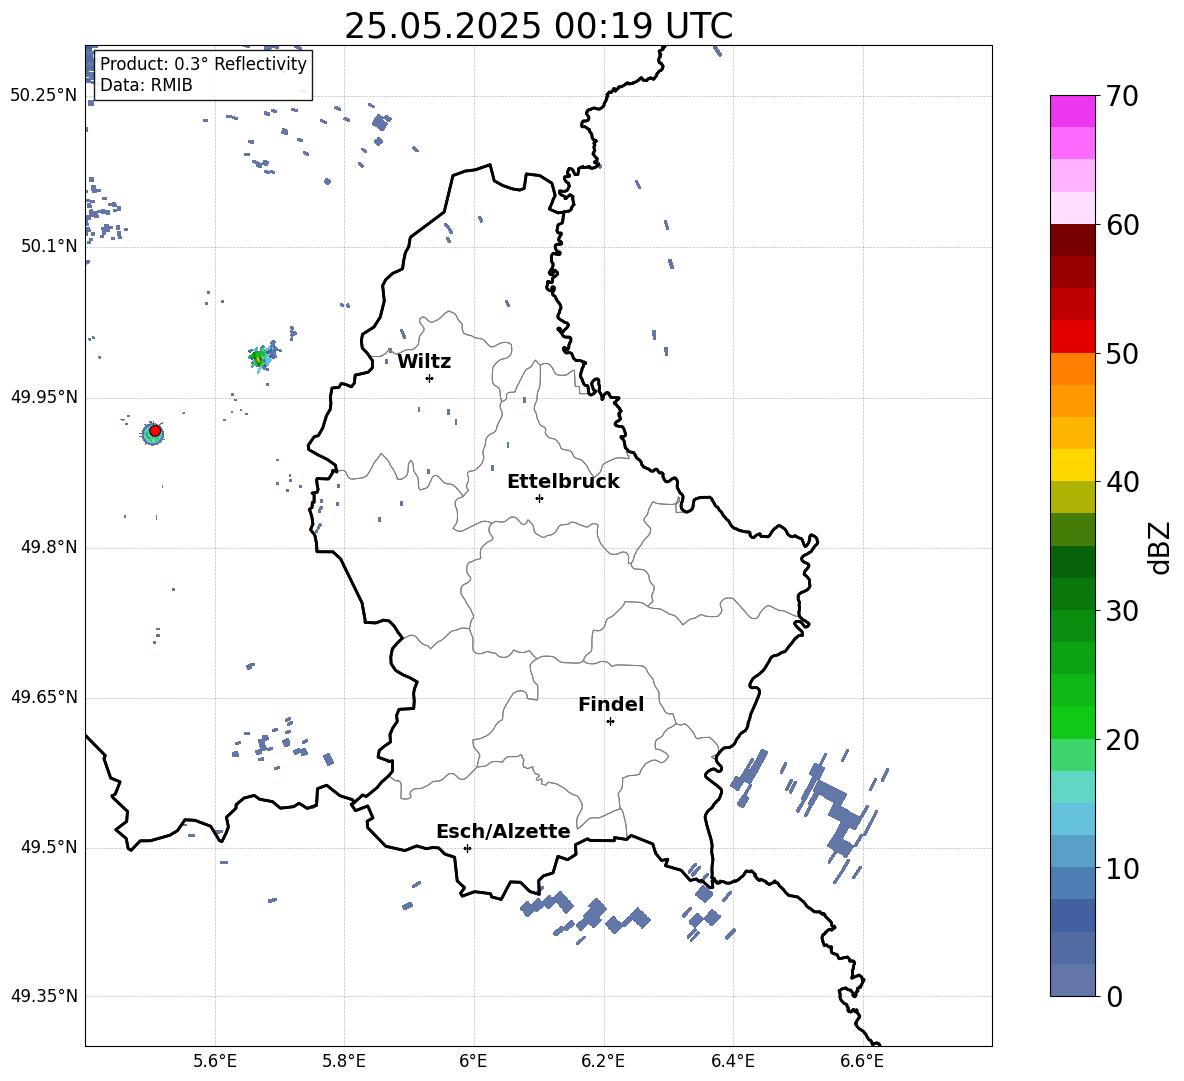Click the longitude label 6.6°E
This screenshot has width=1184, height=1081.
coord(862,1061)
